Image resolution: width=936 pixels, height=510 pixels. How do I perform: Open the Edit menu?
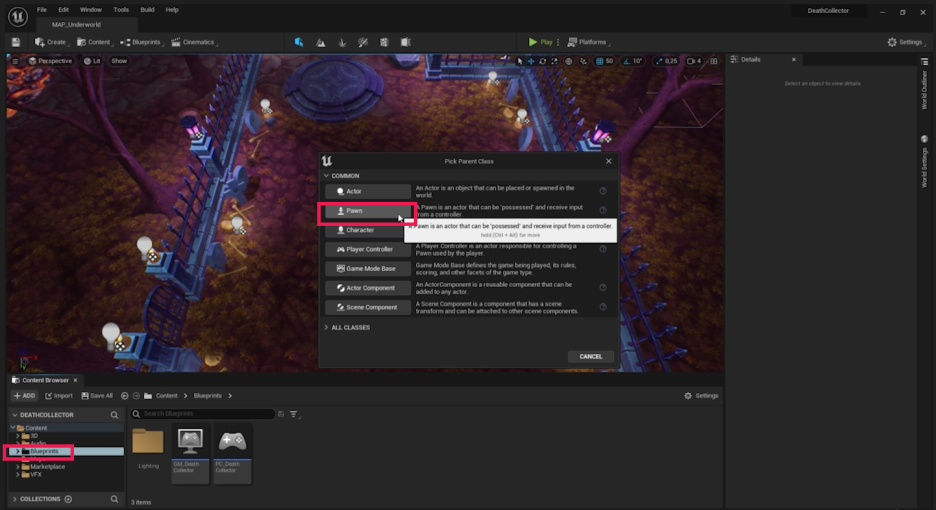63,10
